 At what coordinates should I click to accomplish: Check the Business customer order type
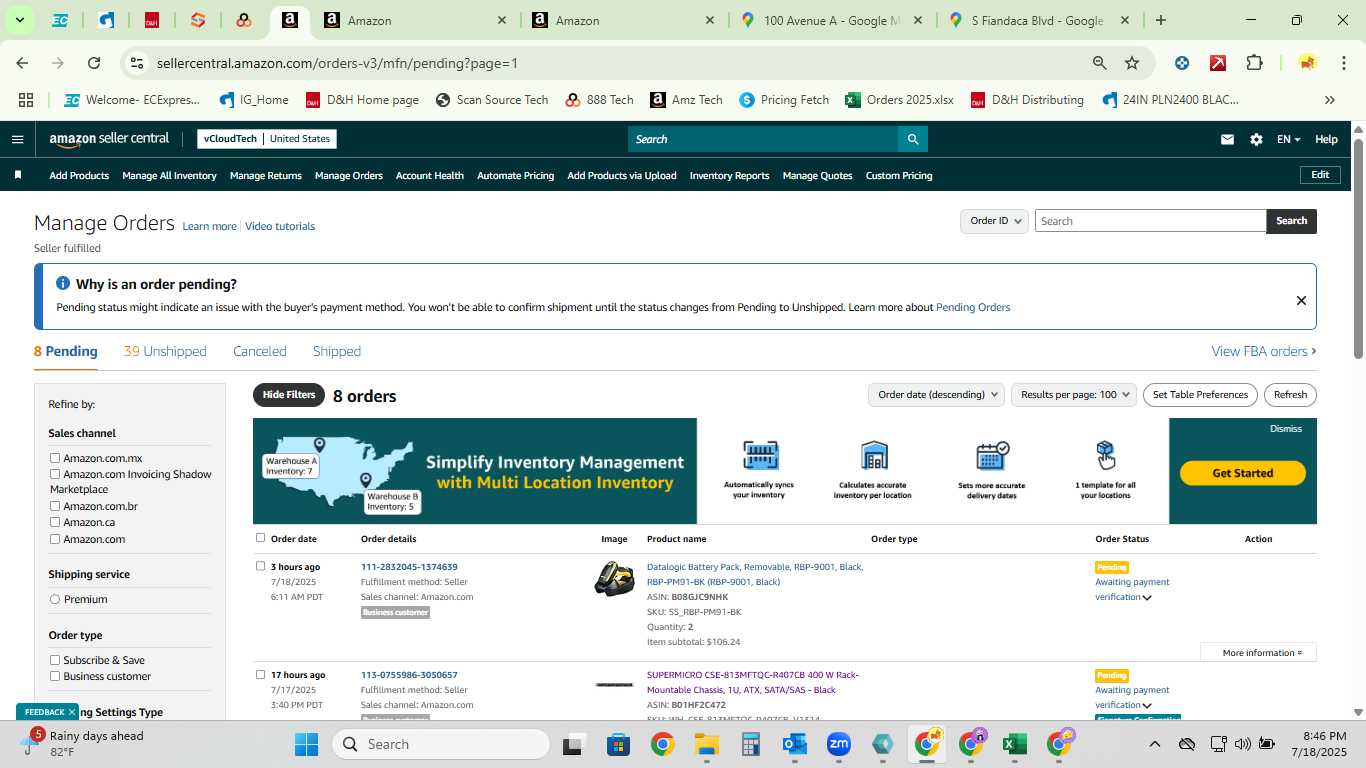pos(55,676)
